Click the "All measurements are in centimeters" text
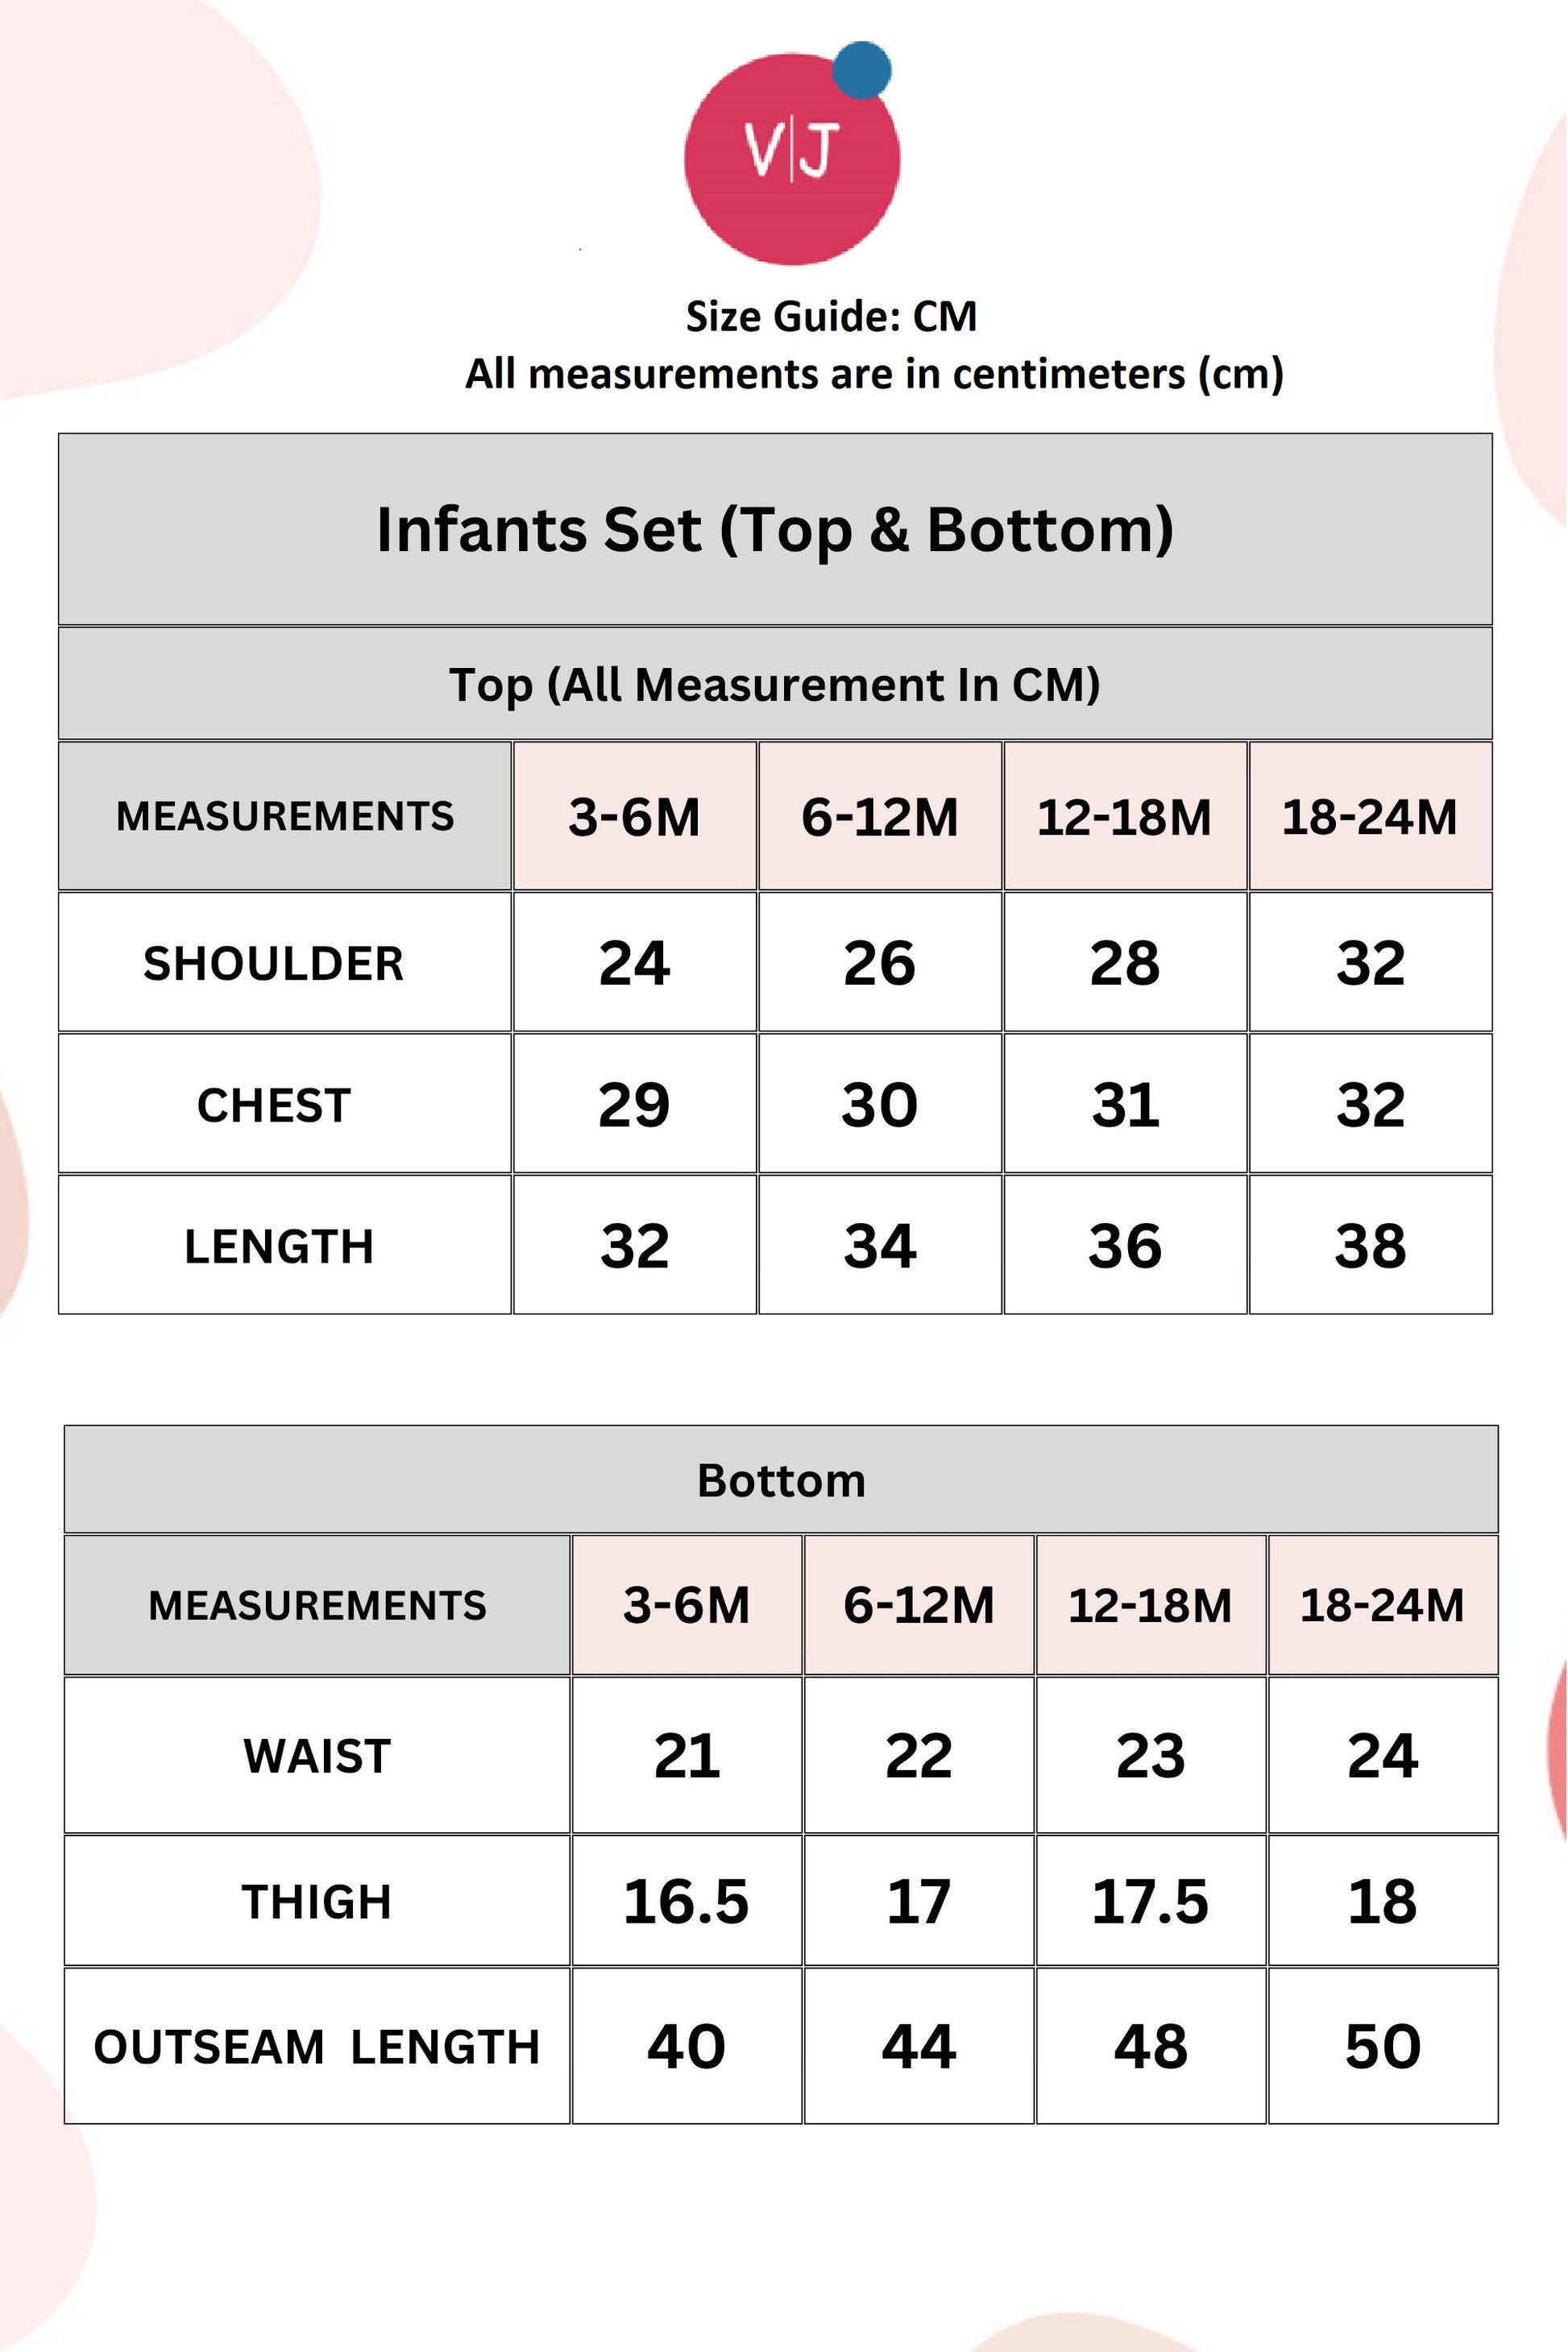Viewport: 1568px width, 2352px height. pos(874,374)
